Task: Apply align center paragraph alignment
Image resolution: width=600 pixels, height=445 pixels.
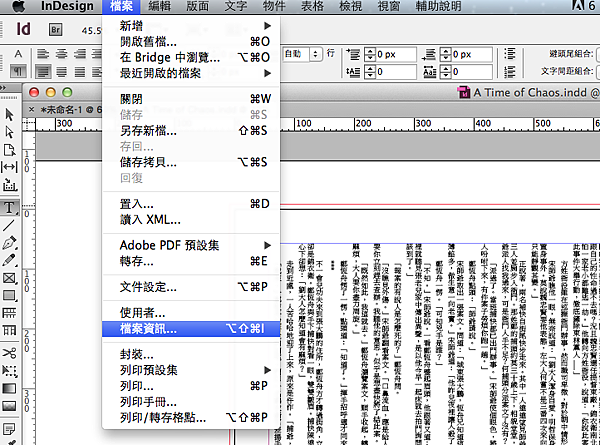Action: click(61, 54)
